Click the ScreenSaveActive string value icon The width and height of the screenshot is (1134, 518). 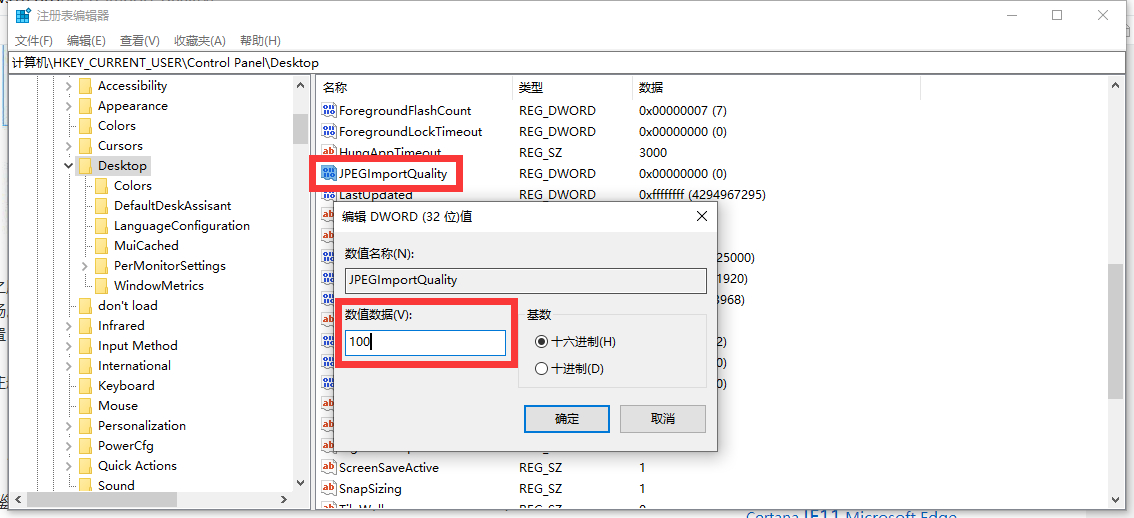(x=329, y=467)
